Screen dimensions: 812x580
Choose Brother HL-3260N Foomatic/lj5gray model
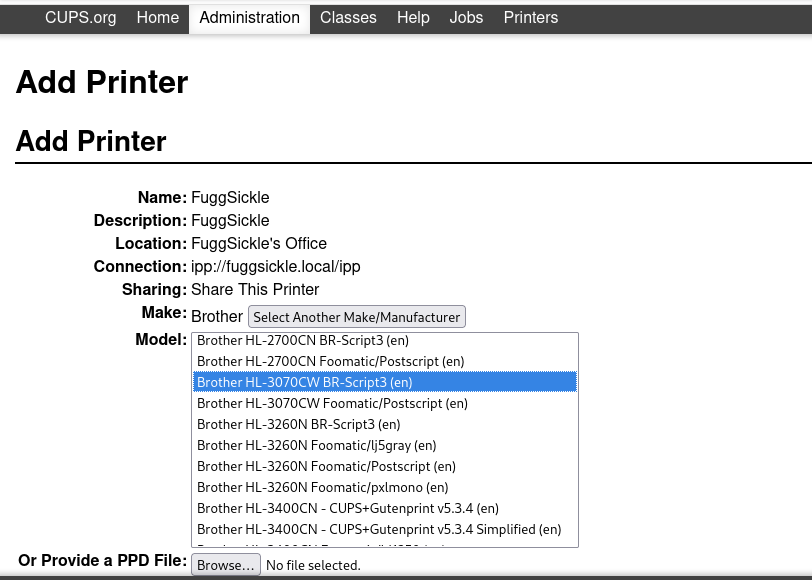point(316,445)
